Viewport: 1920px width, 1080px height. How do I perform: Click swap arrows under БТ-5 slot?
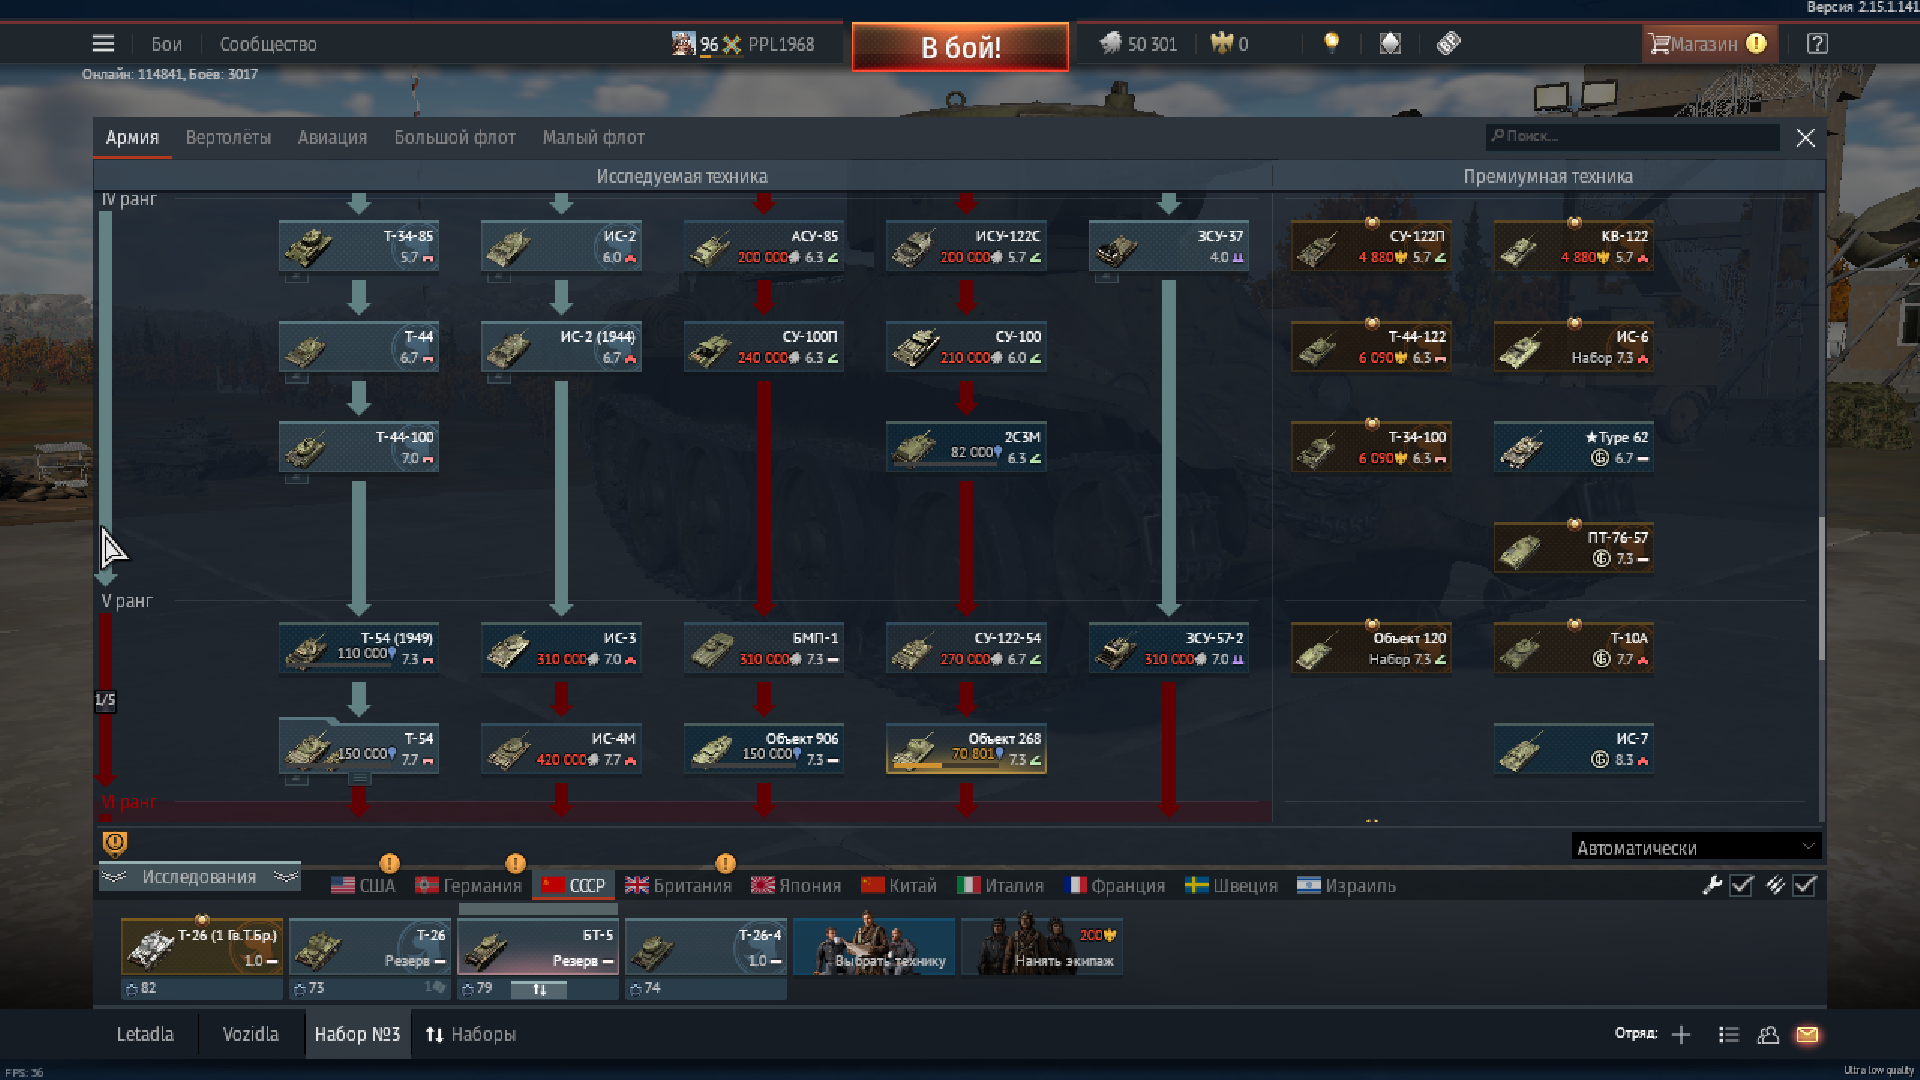tap(539, 989)
